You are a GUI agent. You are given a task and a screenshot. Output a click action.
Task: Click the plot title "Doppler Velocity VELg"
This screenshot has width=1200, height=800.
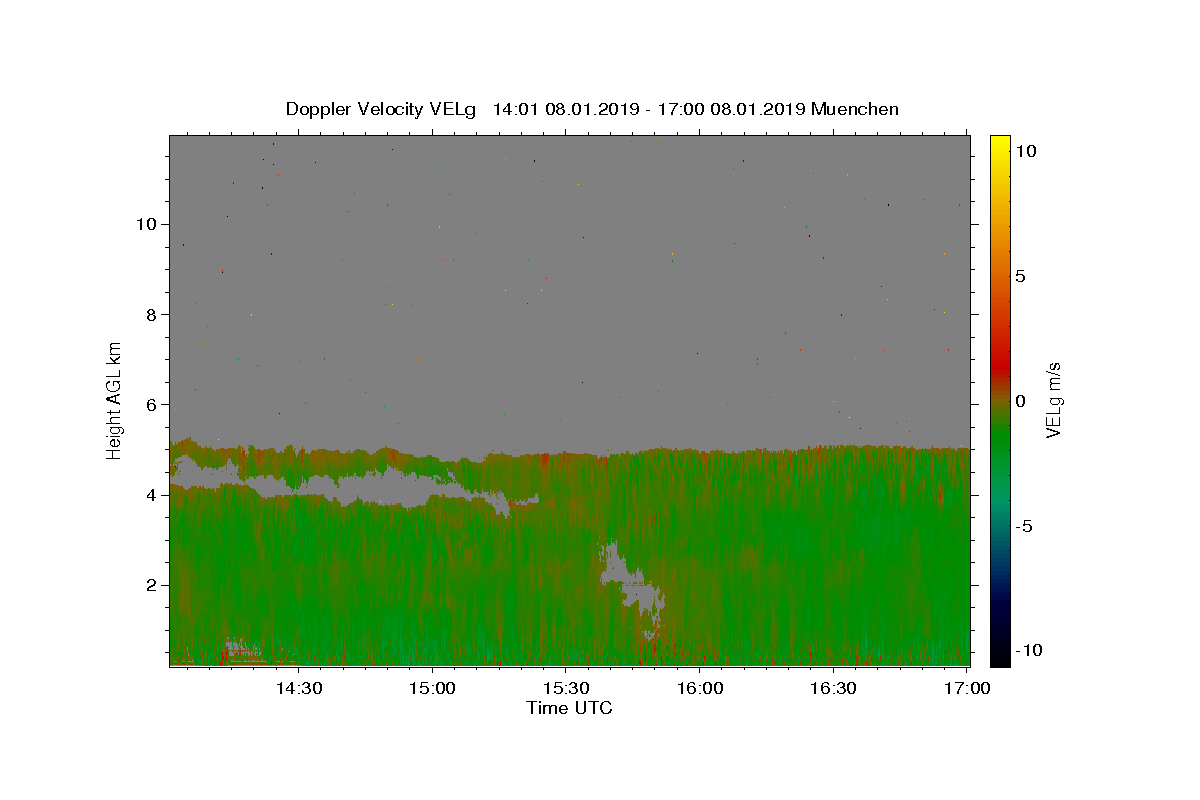pyautogui.click(x=380, y=109)
